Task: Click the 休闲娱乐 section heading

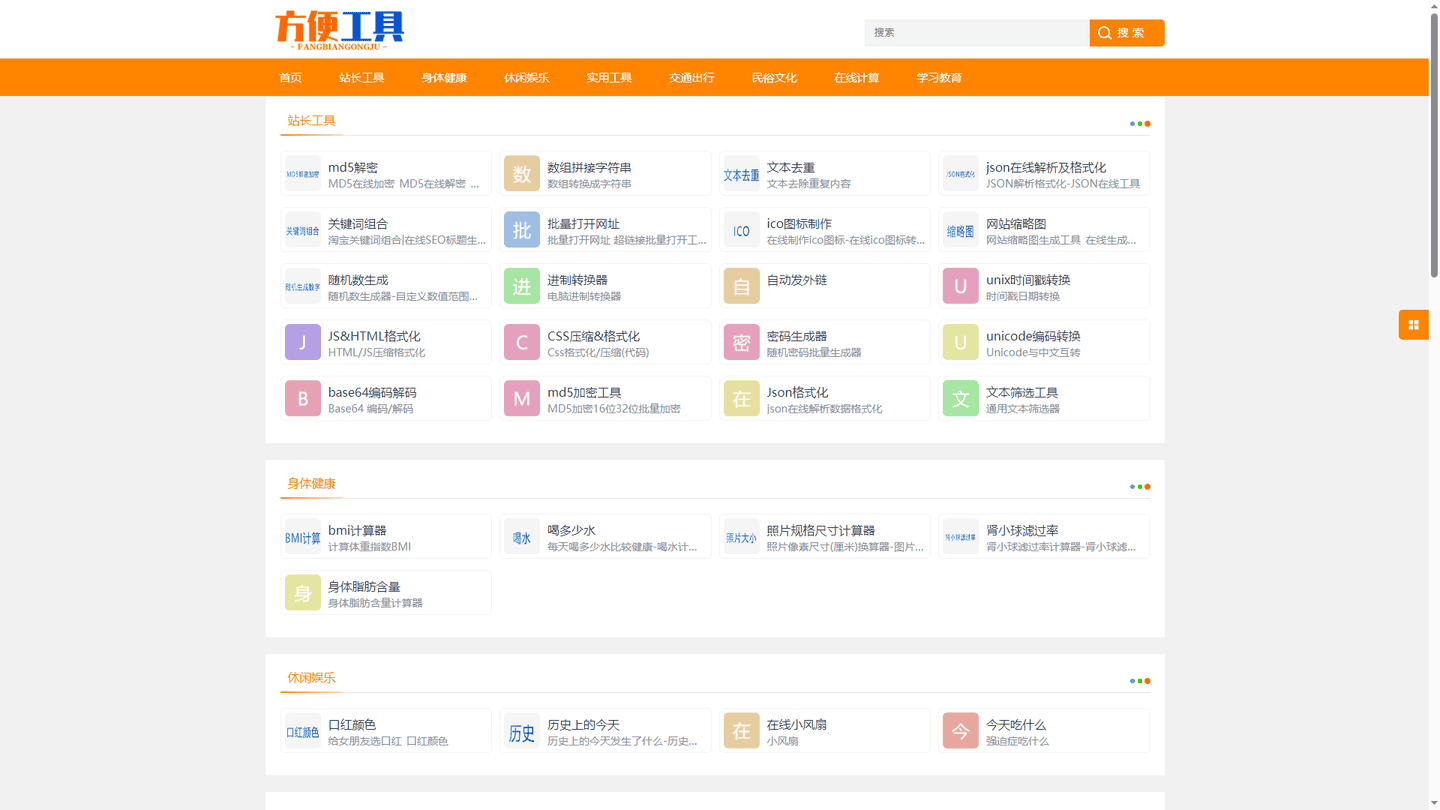Action: [x=311, y=678]
